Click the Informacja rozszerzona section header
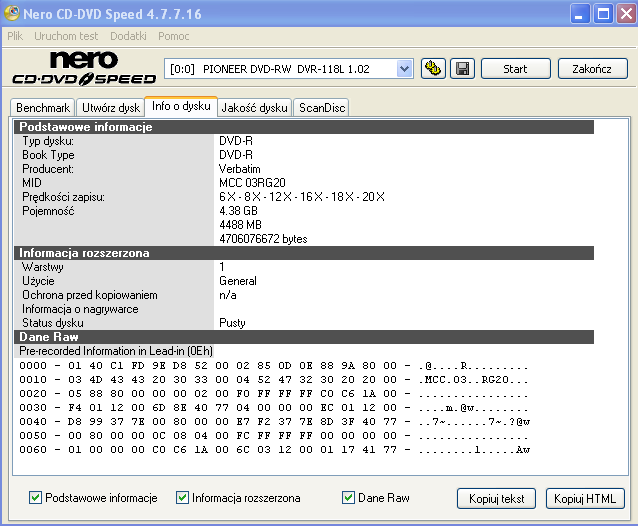 click(304, 253)
